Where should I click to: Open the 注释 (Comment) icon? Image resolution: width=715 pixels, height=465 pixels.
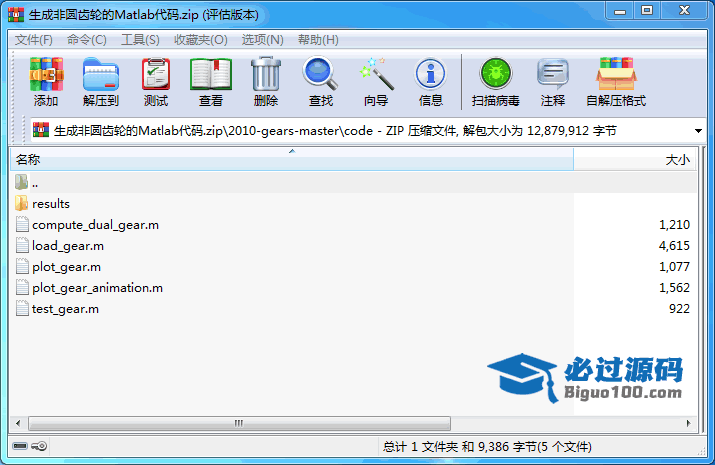553,82
